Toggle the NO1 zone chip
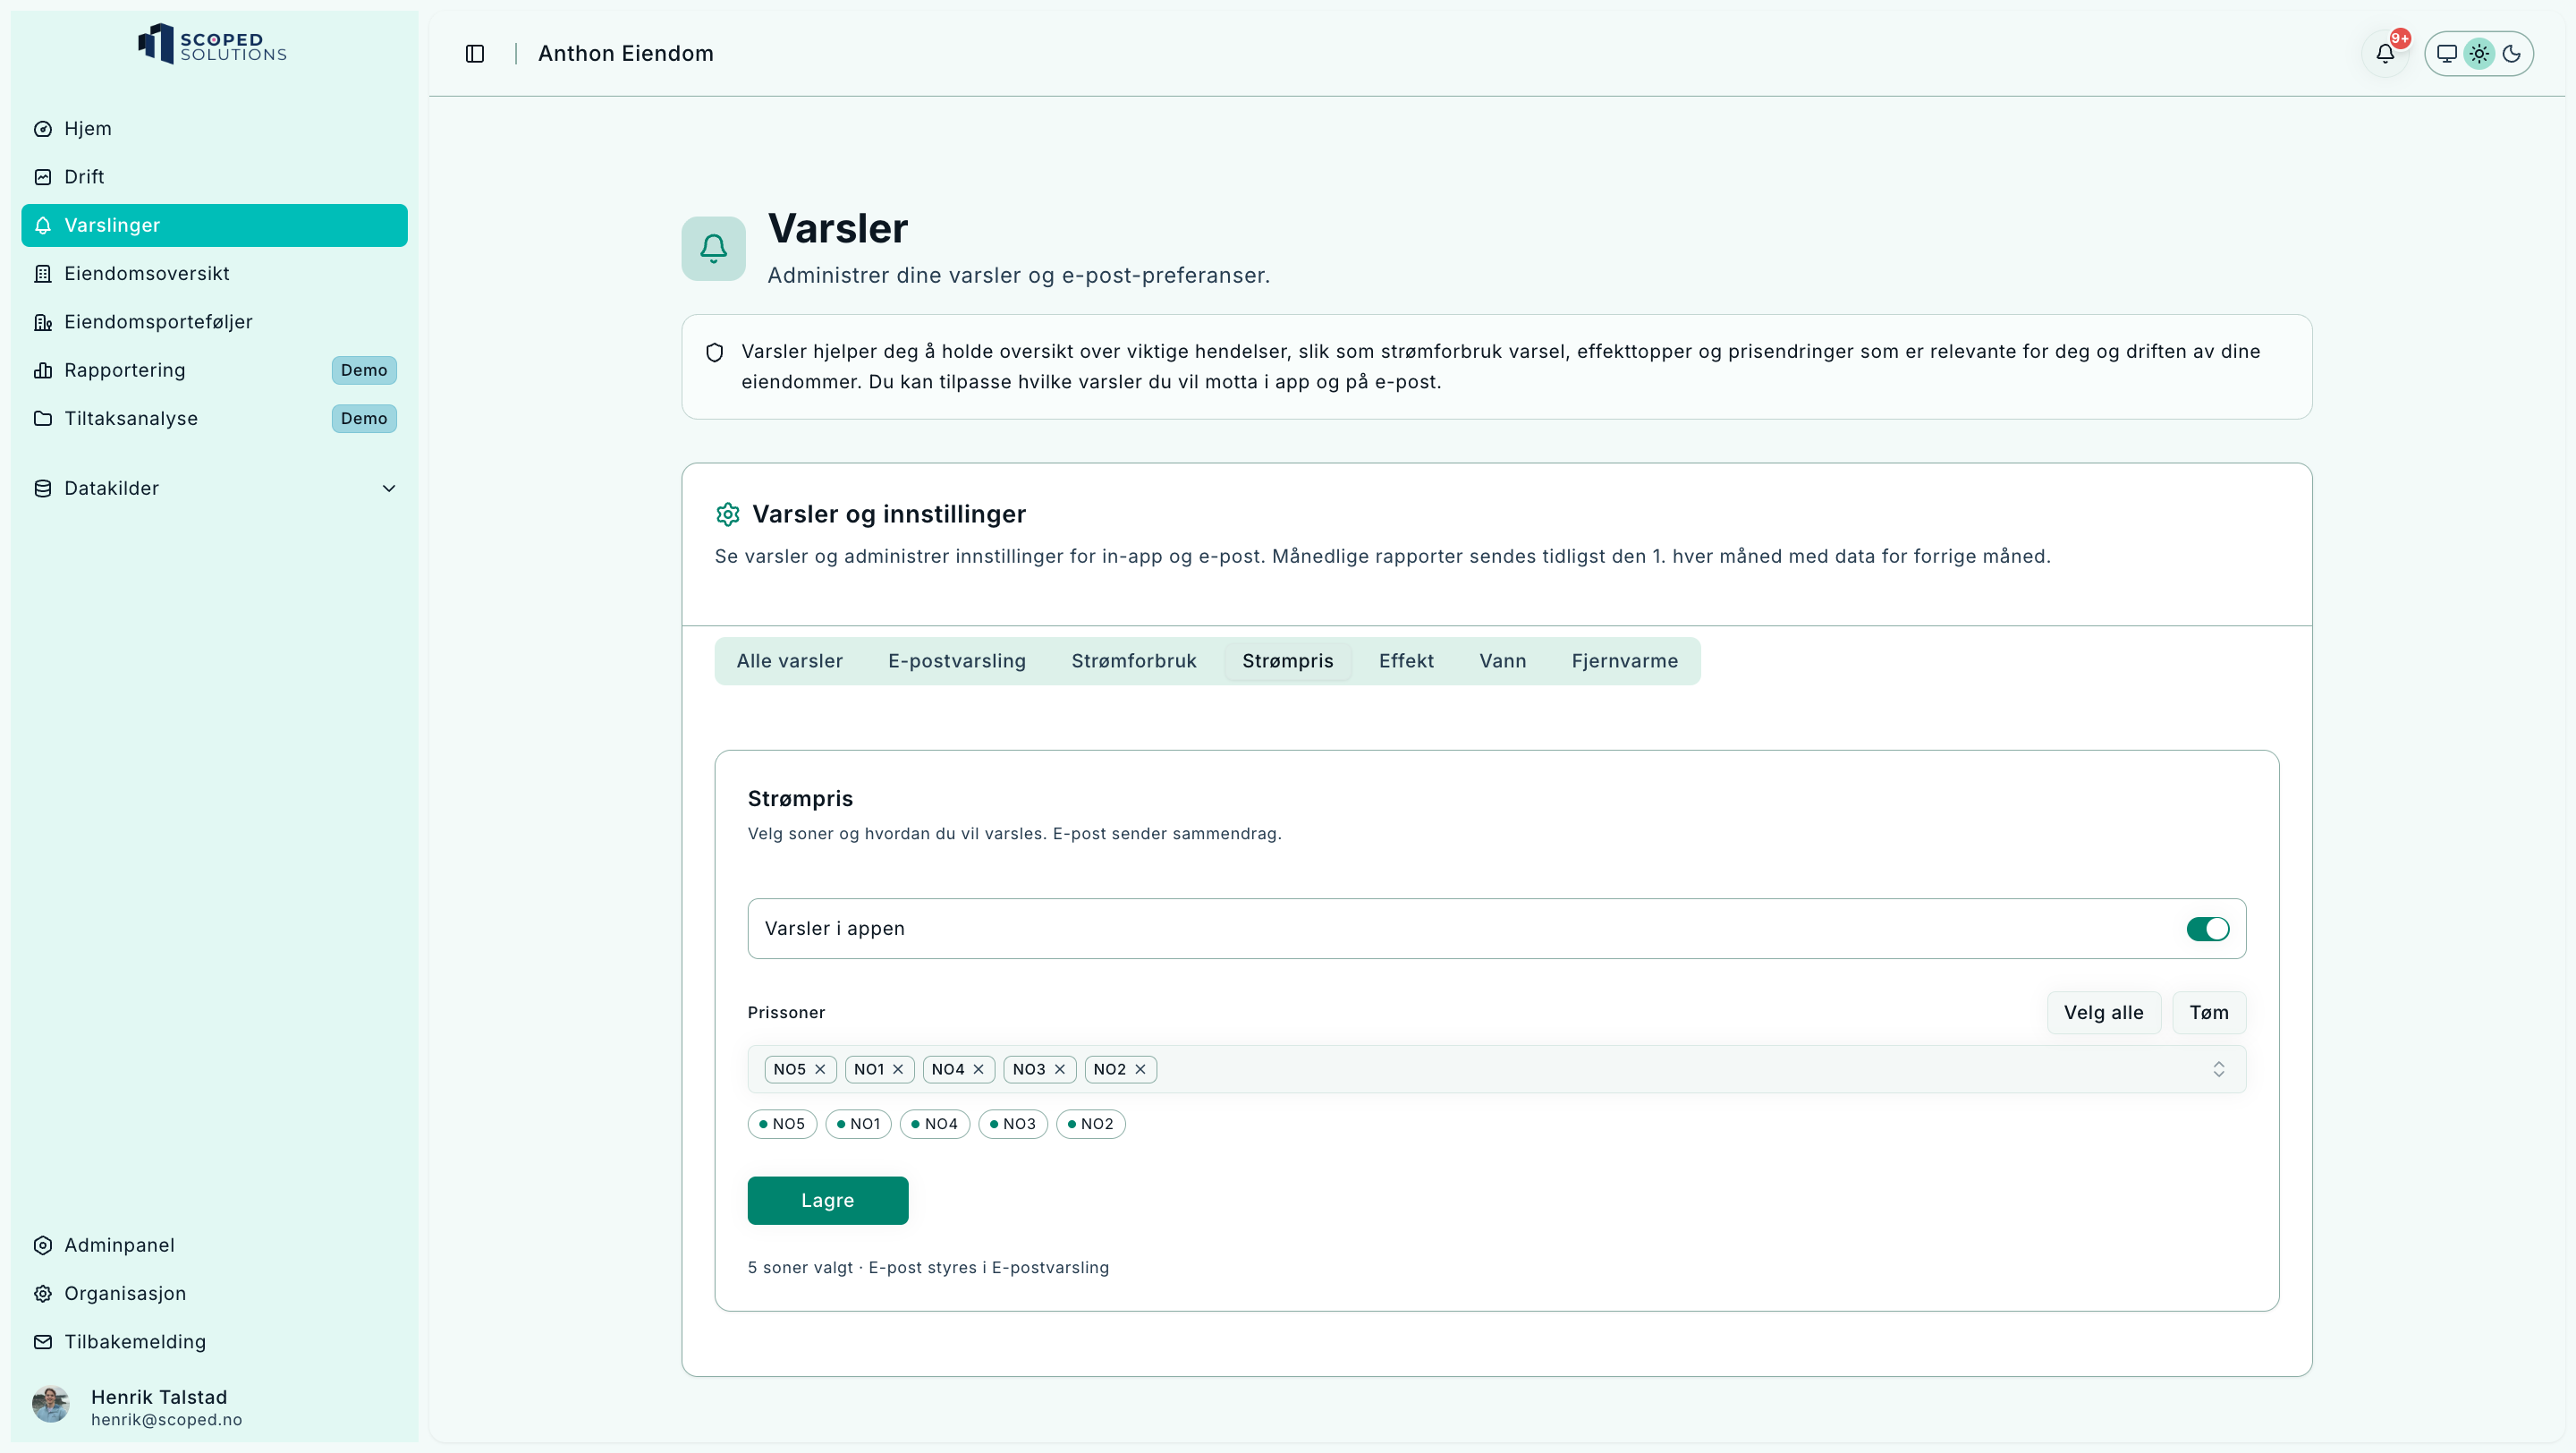2576x1453 pixels. coord(858,1124)
